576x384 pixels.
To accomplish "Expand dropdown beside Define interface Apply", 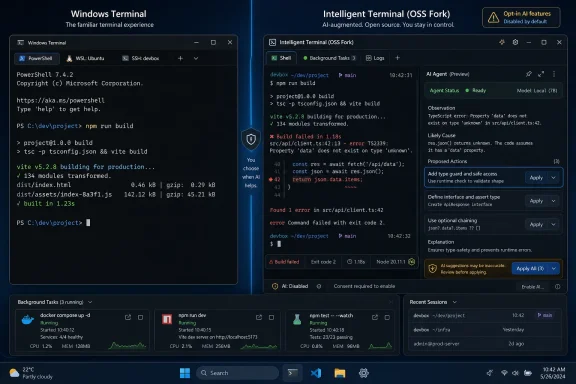I will coord(553,201).
